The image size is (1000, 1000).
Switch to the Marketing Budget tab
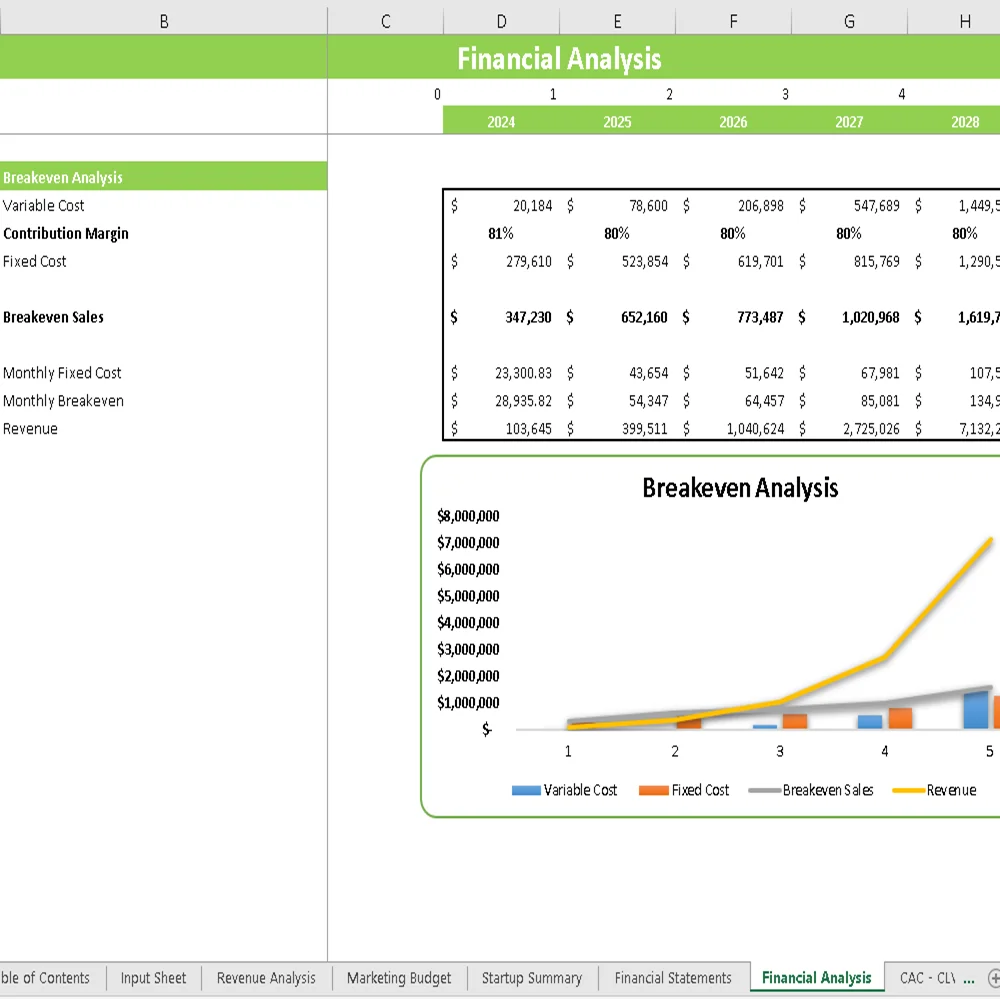pos(398,978)
